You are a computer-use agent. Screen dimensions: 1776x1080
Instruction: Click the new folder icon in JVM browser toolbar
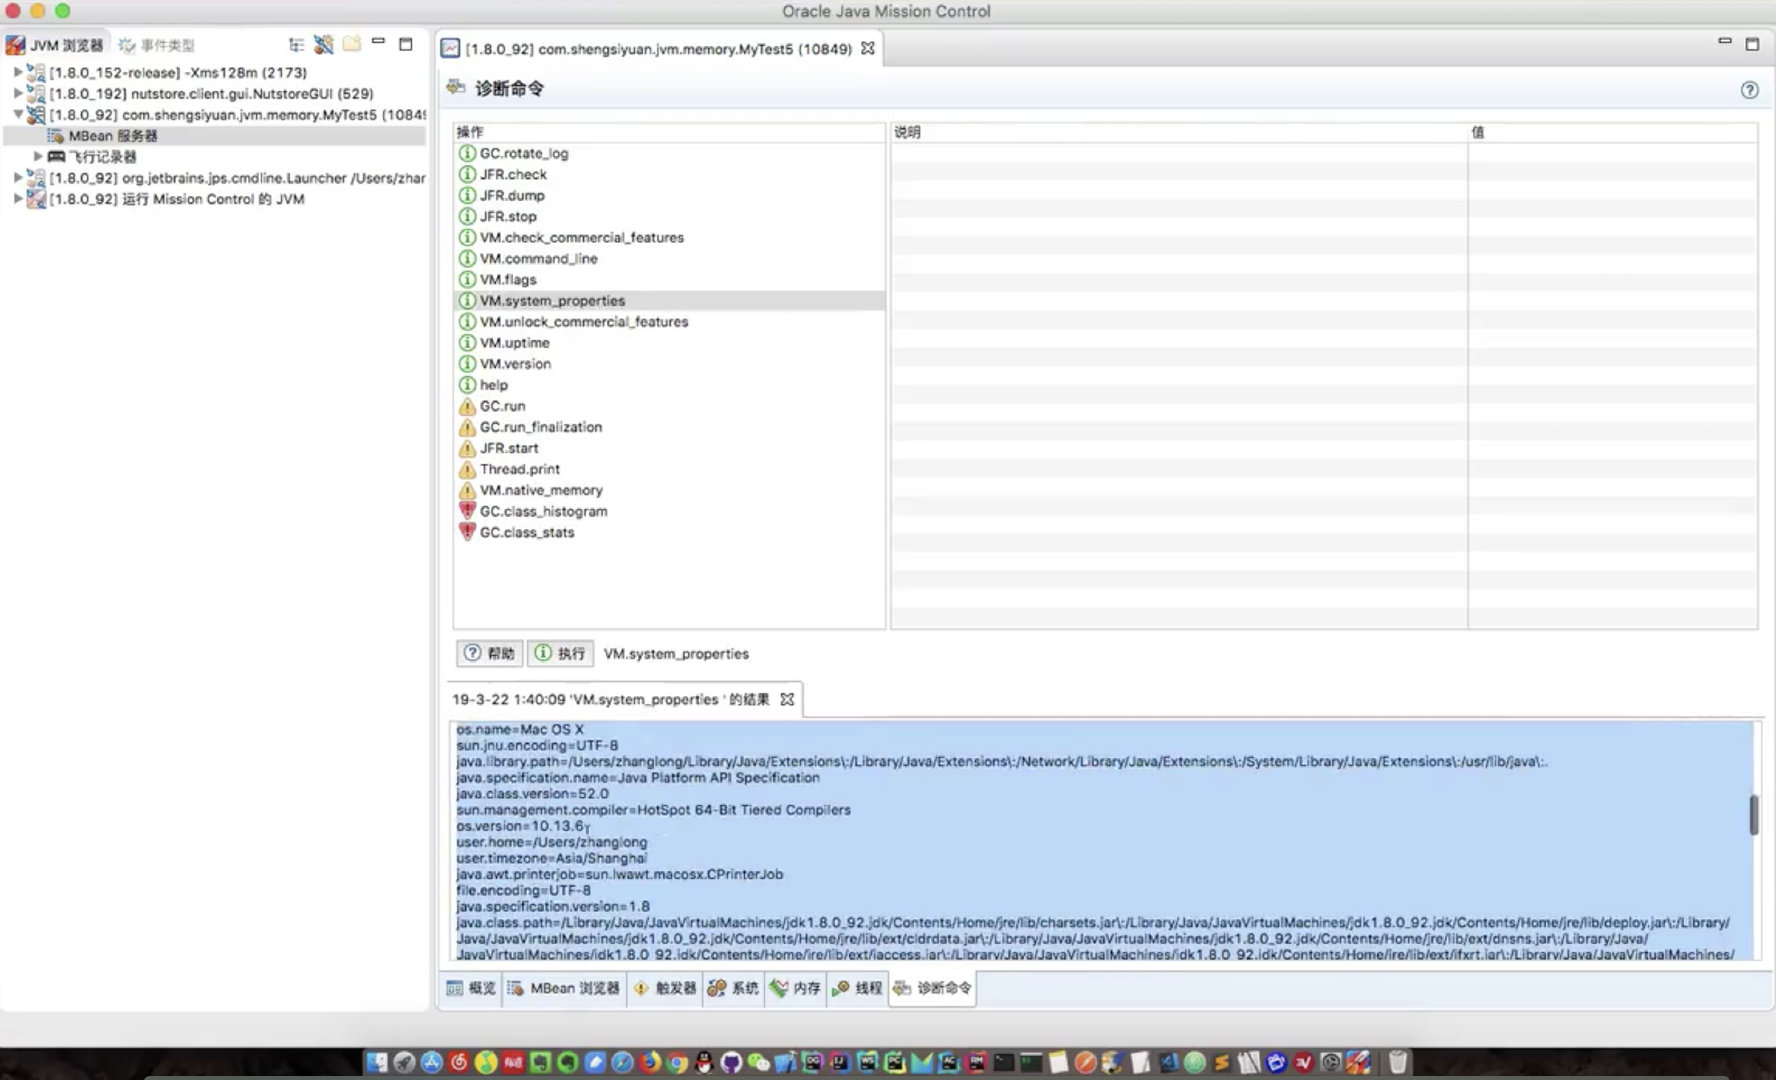(x=351, y=44)
